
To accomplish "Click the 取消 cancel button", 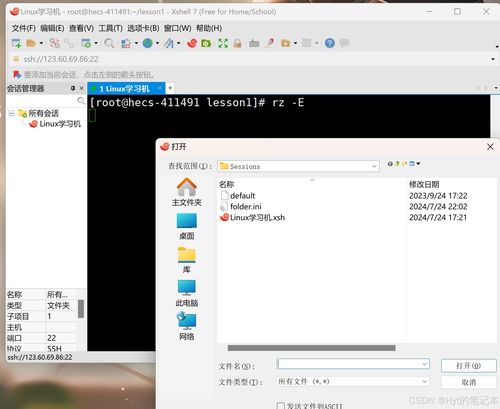I will pos(468,382).
